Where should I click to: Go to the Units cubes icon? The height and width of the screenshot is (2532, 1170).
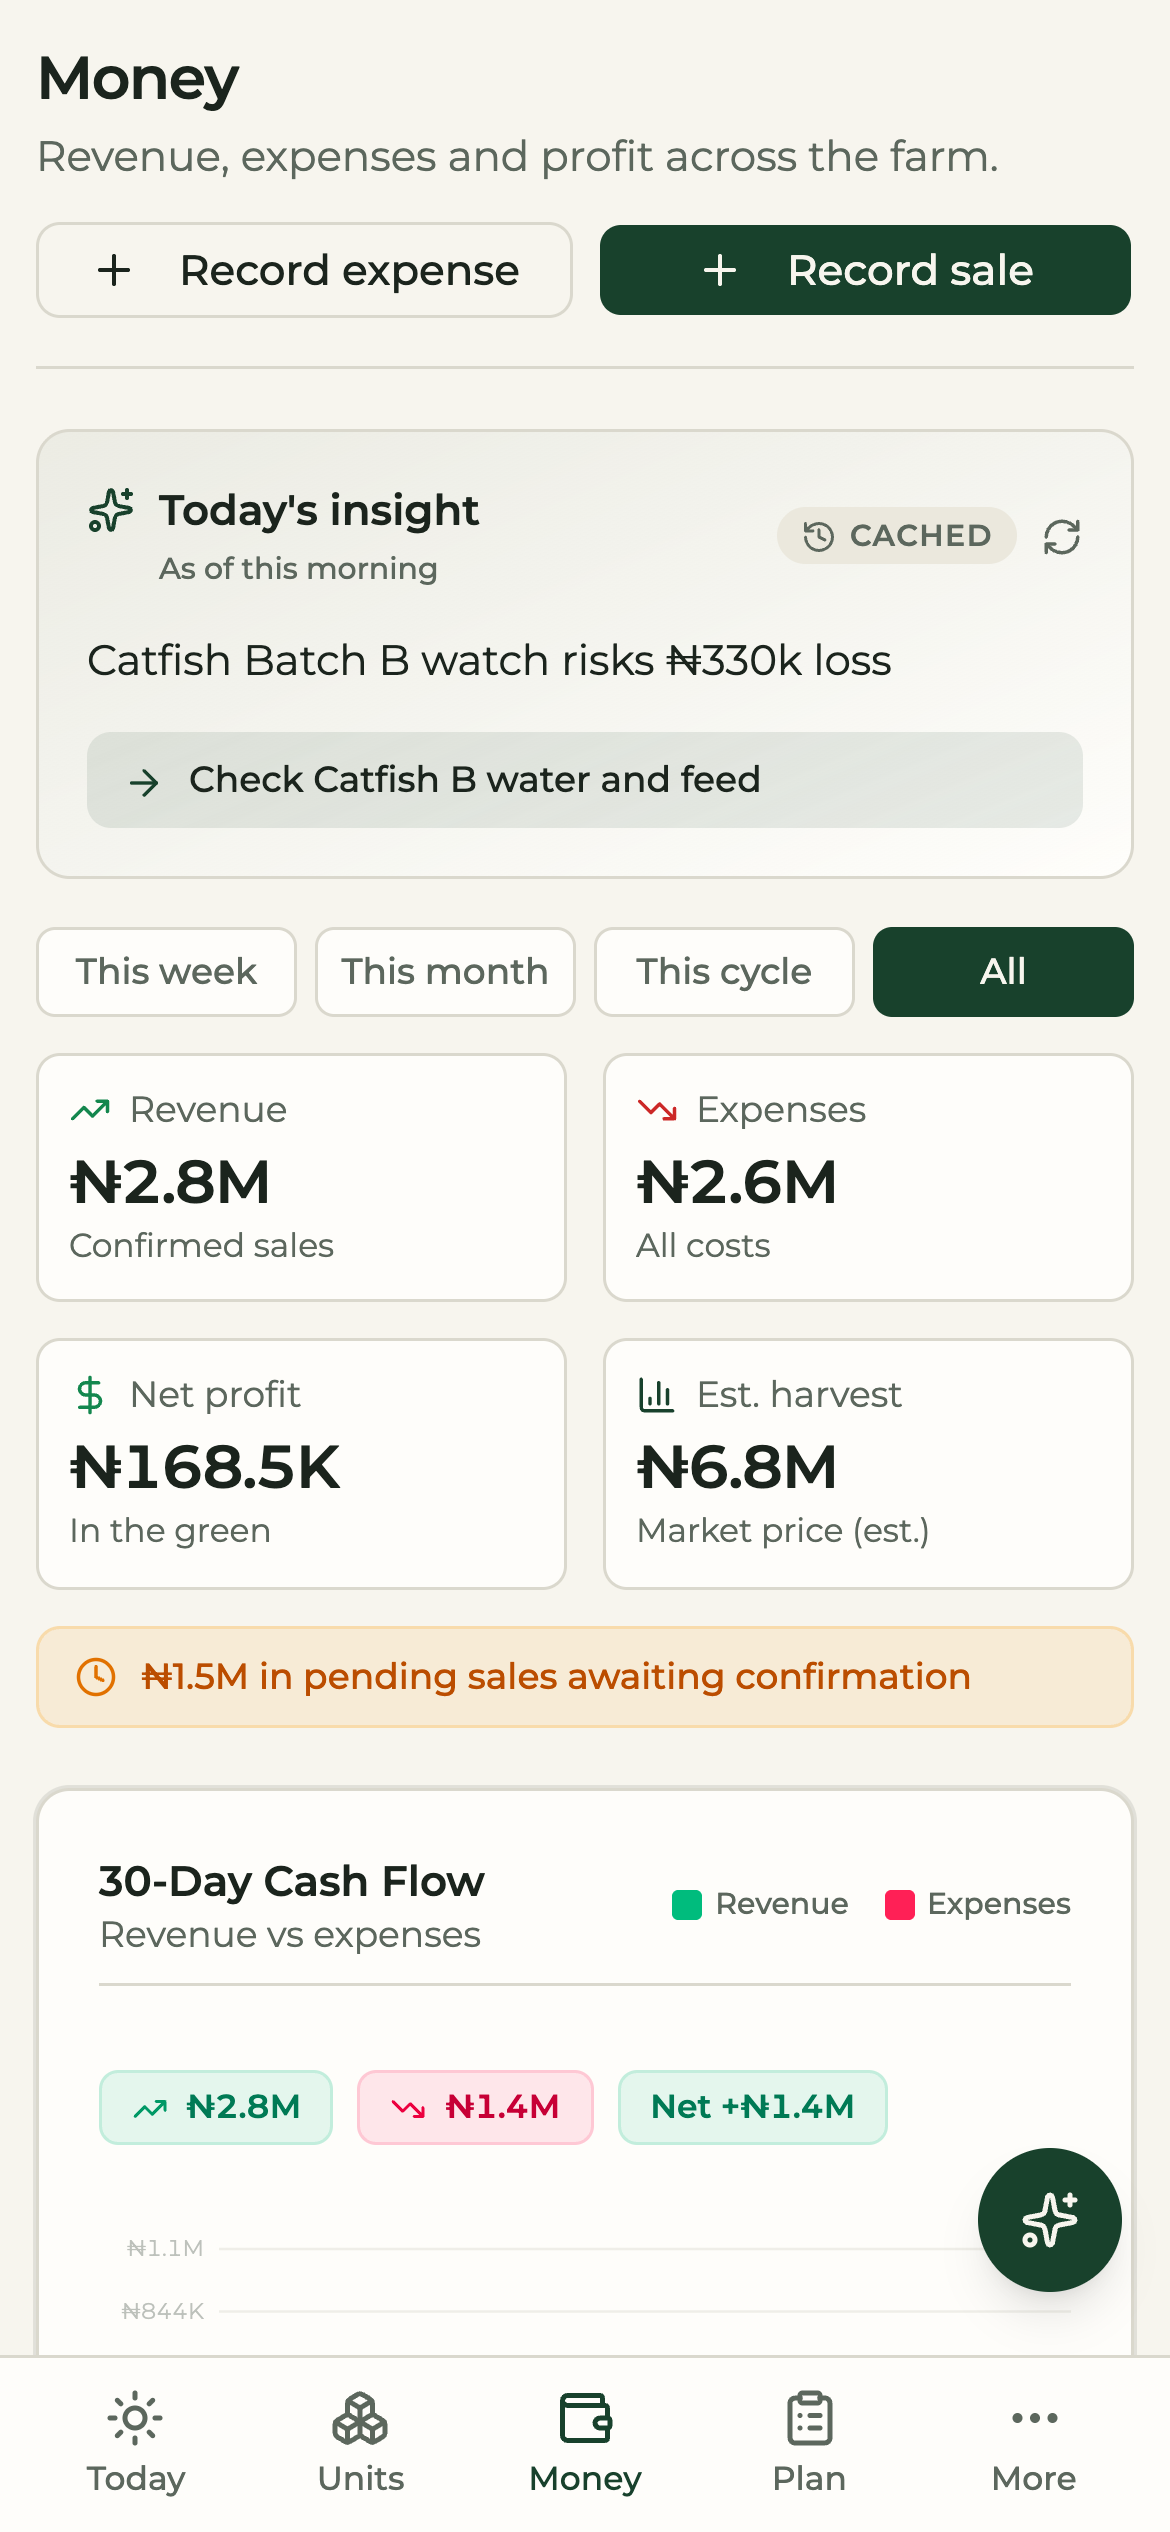tap(360, 2419)
